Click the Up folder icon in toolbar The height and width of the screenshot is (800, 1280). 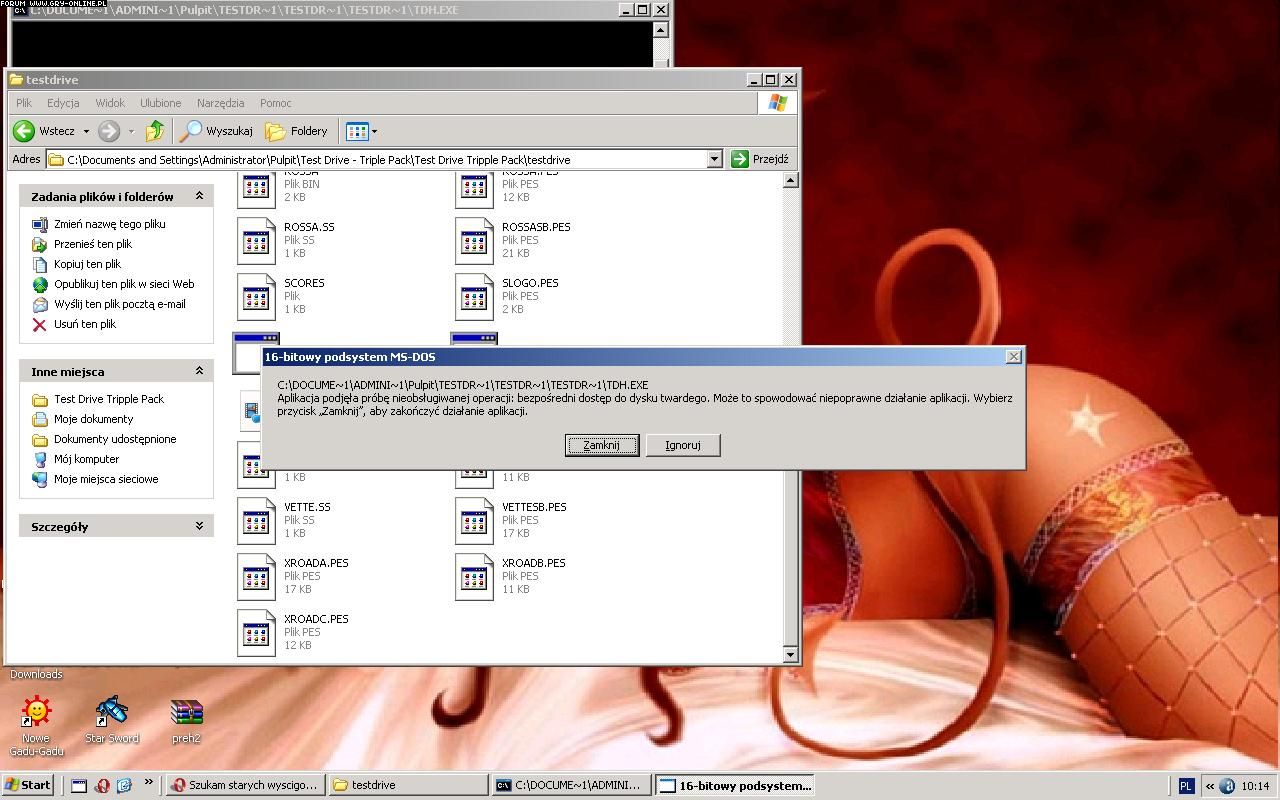pyautogui.click(x=155, y=131)
